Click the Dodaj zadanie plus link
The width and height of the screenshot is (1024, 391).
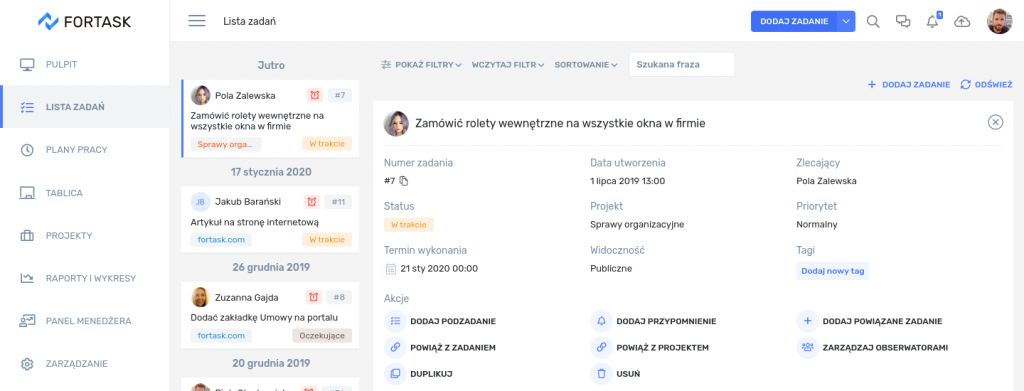point(908,84)
